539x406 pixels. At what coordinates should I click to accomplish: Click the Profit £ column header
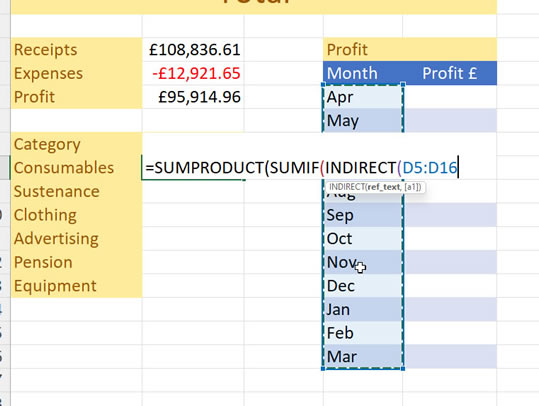coord(450,73)
